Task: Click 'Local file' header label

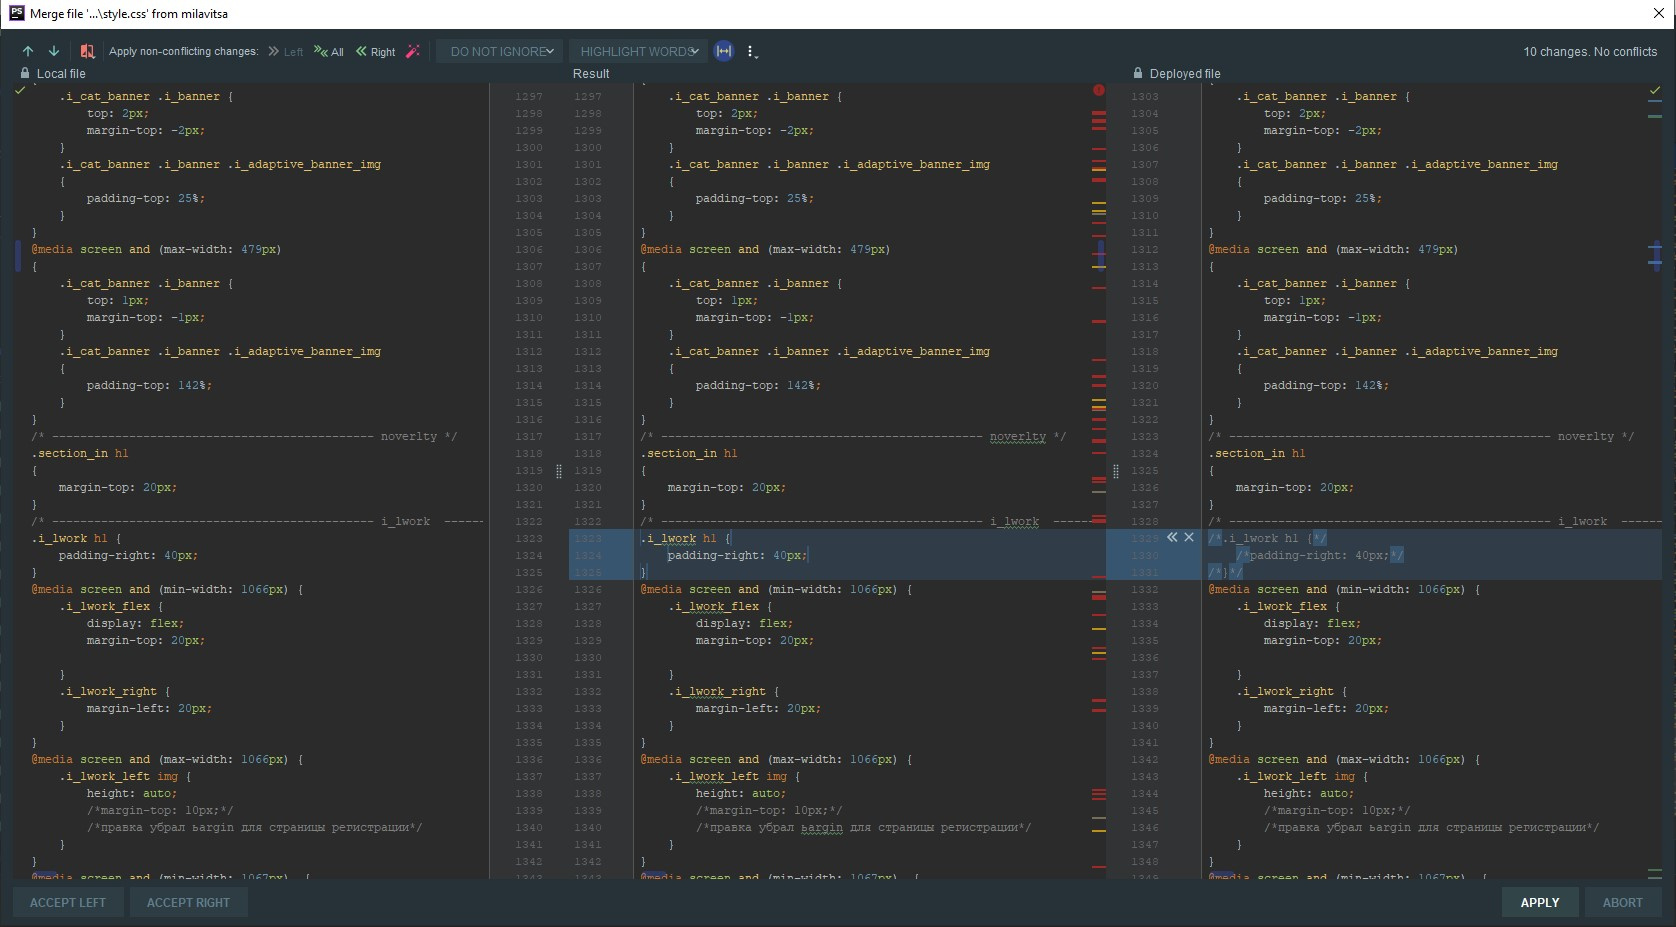Action: click(x=61, y=74)
